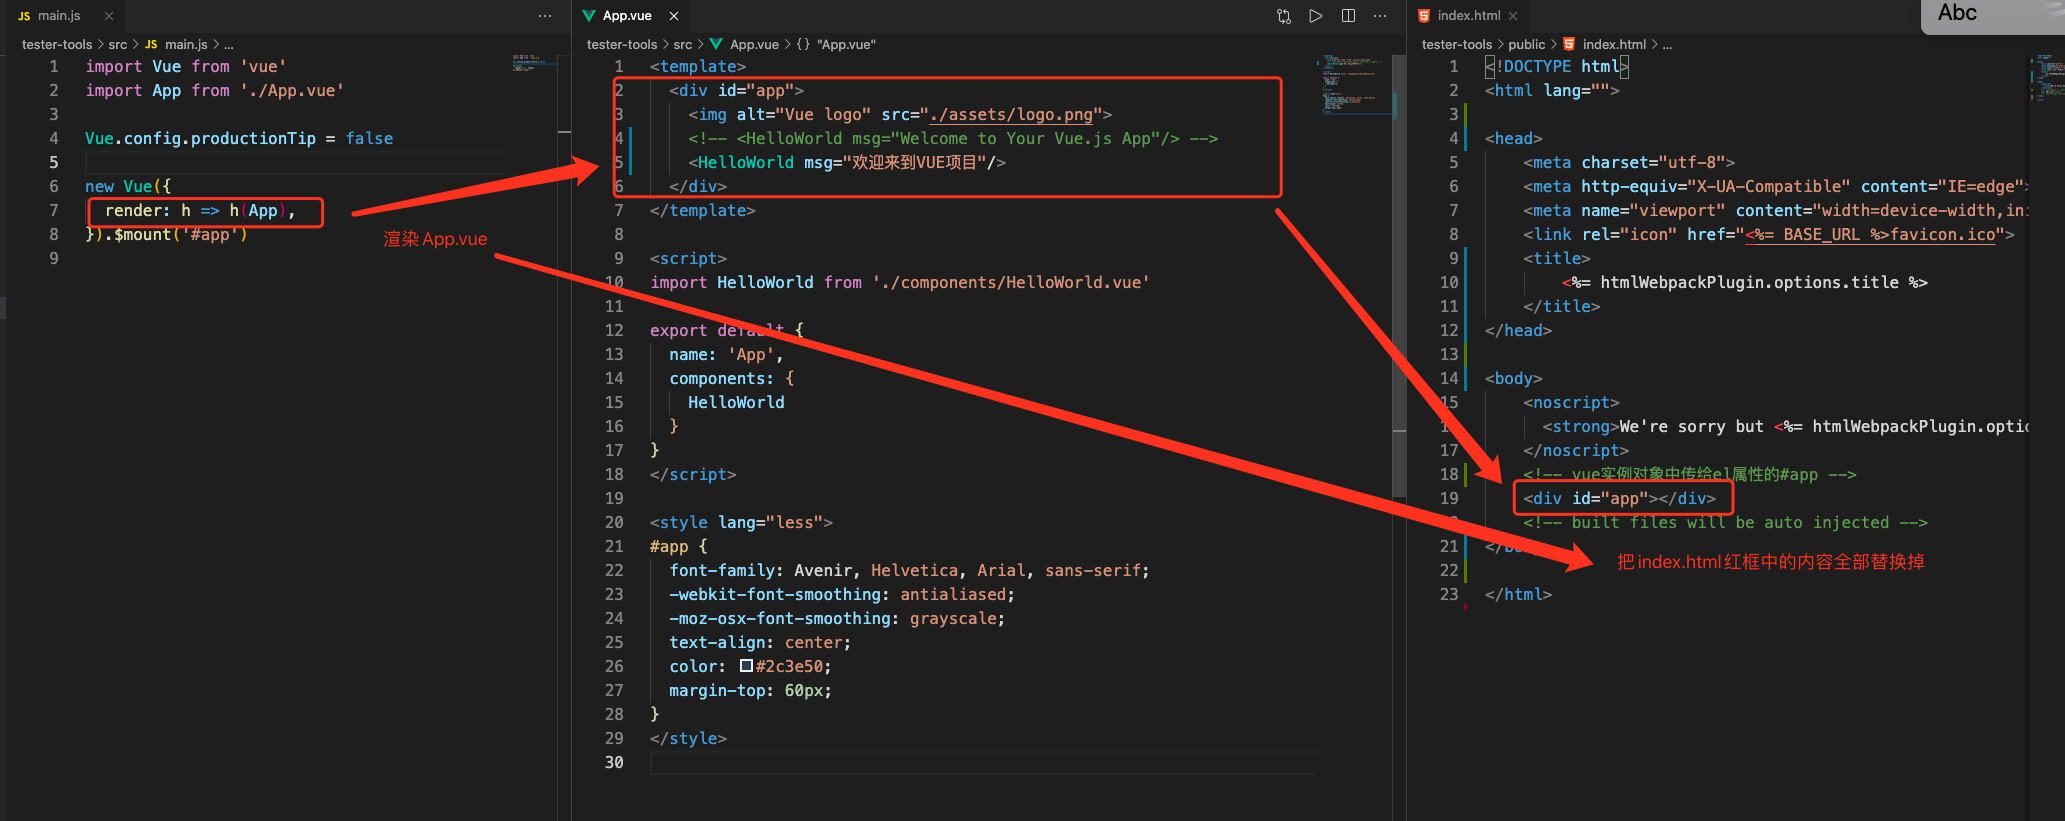This screenshot has height=821, width=2065.
Task: Click the <meta charset="utf-8"> line
Action: pyautogui.click(x=1629, y=162)
